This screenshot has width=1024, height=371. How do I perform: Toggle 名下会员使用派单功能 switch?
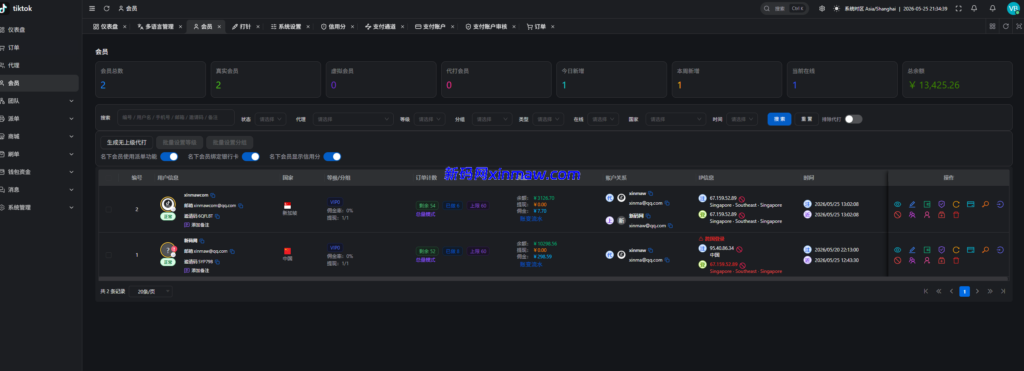coord(169,156)
